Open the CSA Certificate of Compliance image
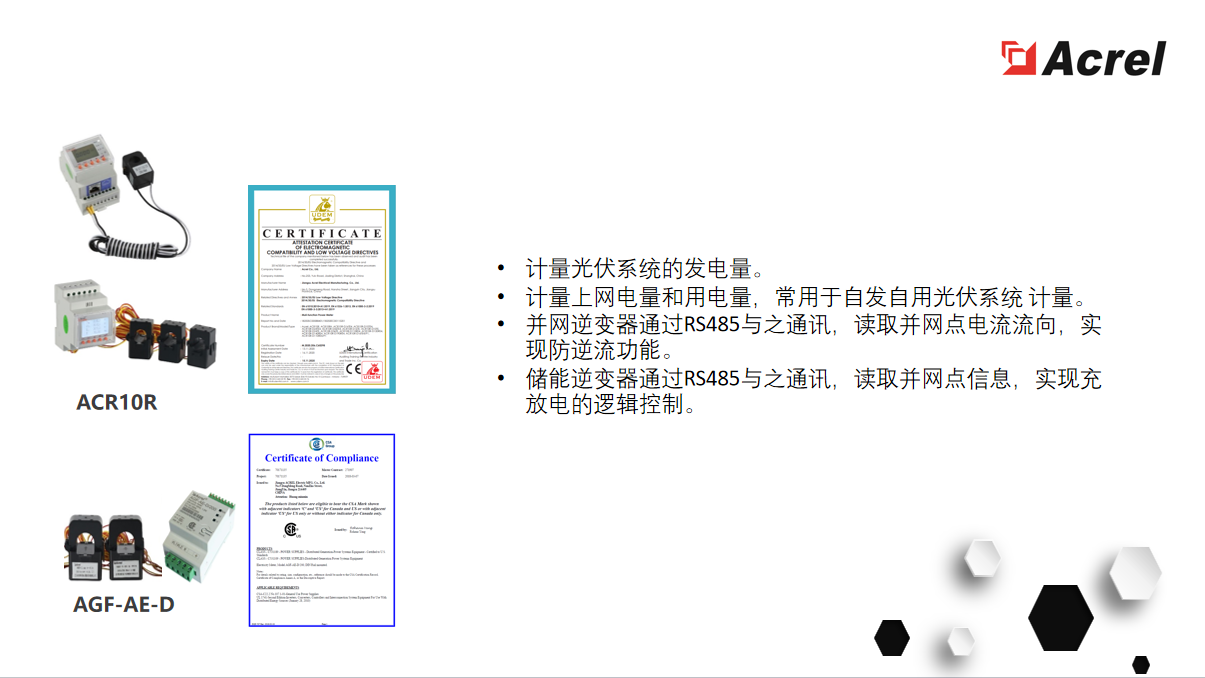This screenshot has height=678, width=1205. [322, 530]
